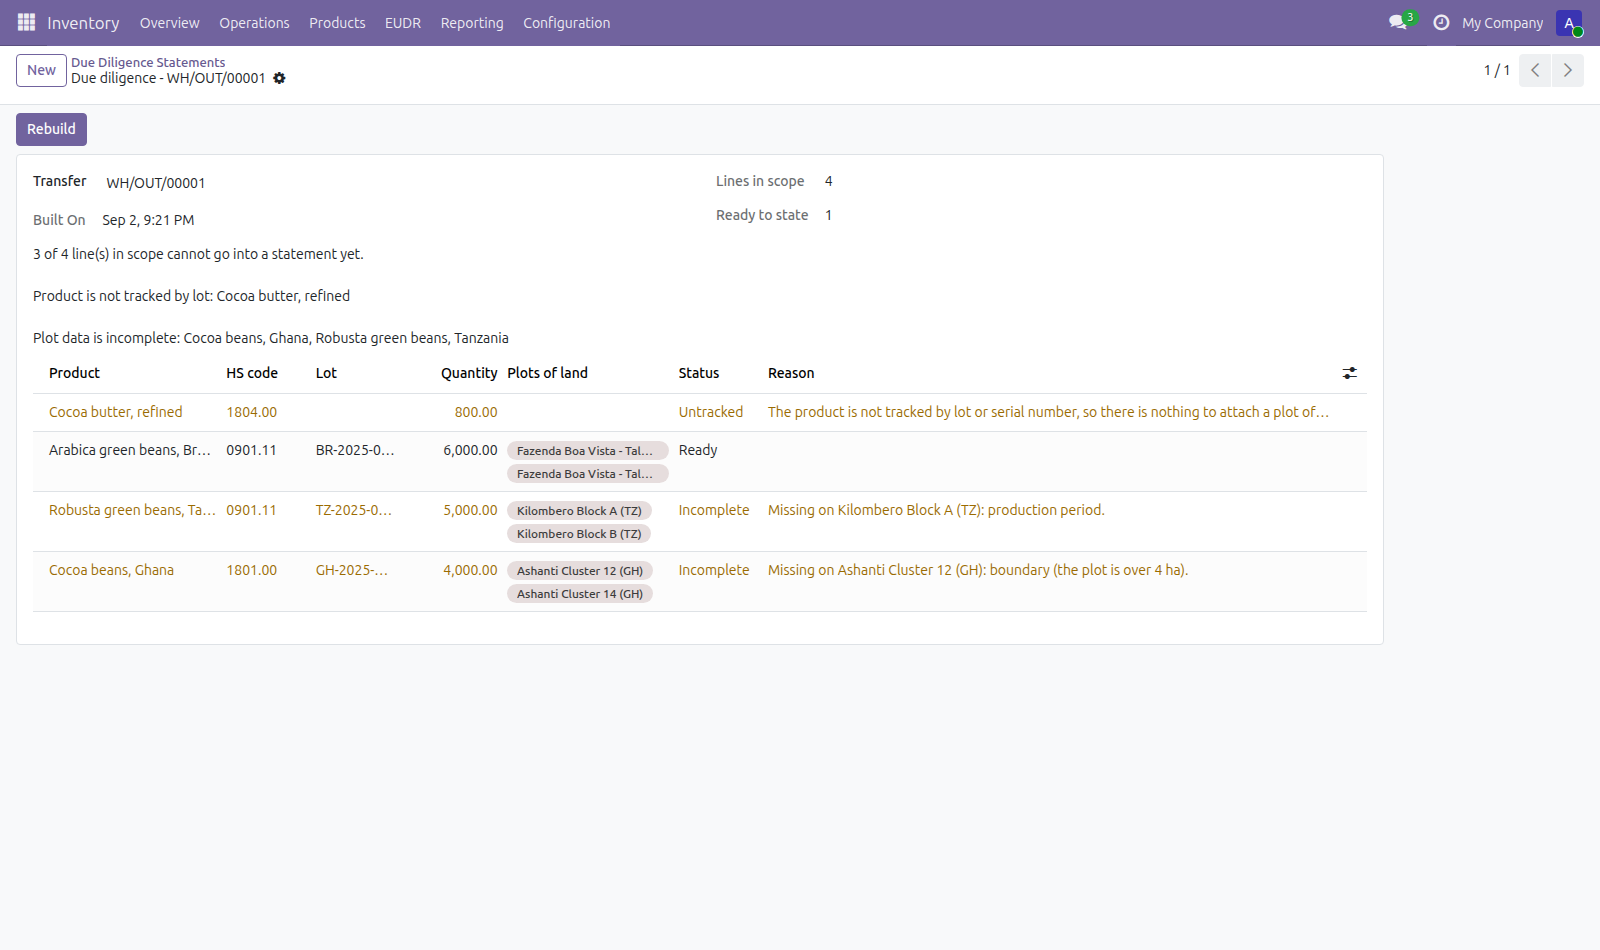
Task: Open the conversations messages icon
Action: 1398,22
